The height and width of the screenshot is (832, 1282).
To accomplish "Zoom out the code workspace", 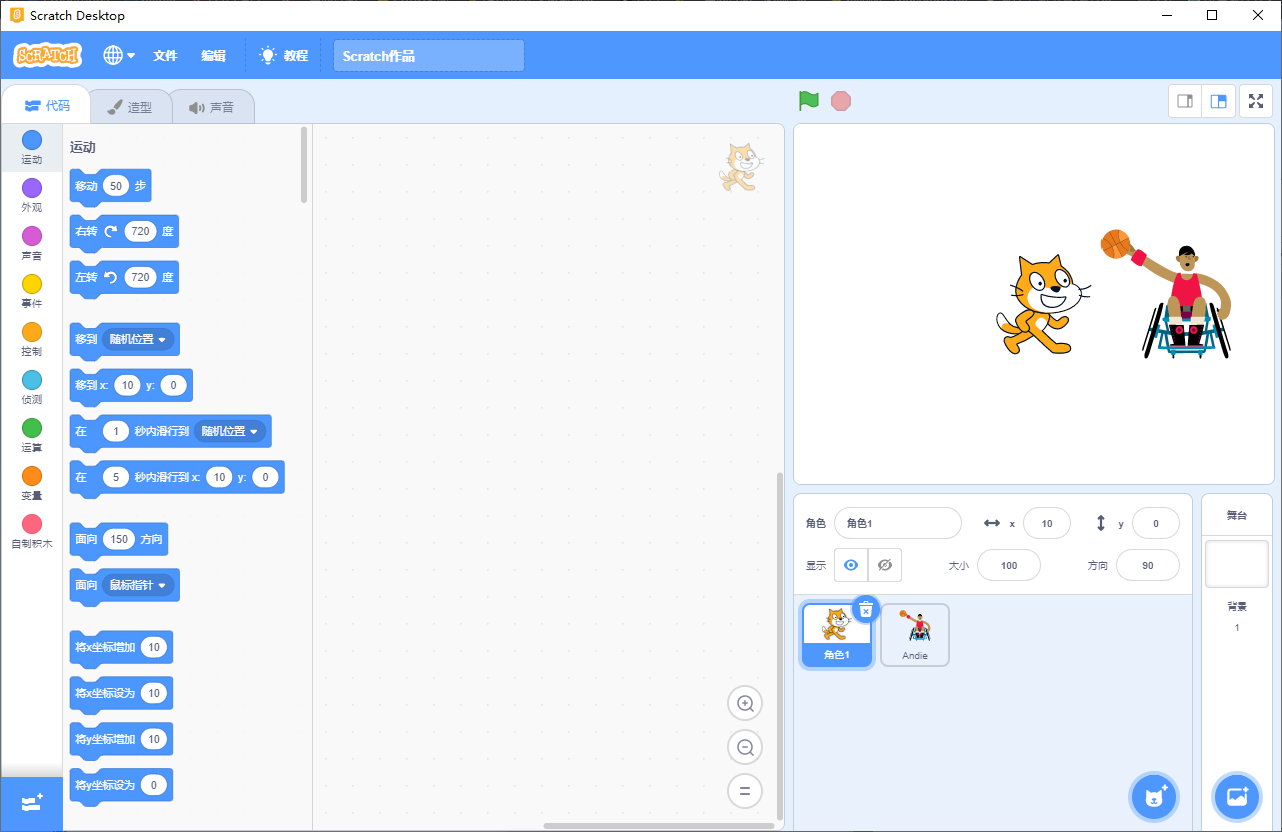I will (745, 747).
